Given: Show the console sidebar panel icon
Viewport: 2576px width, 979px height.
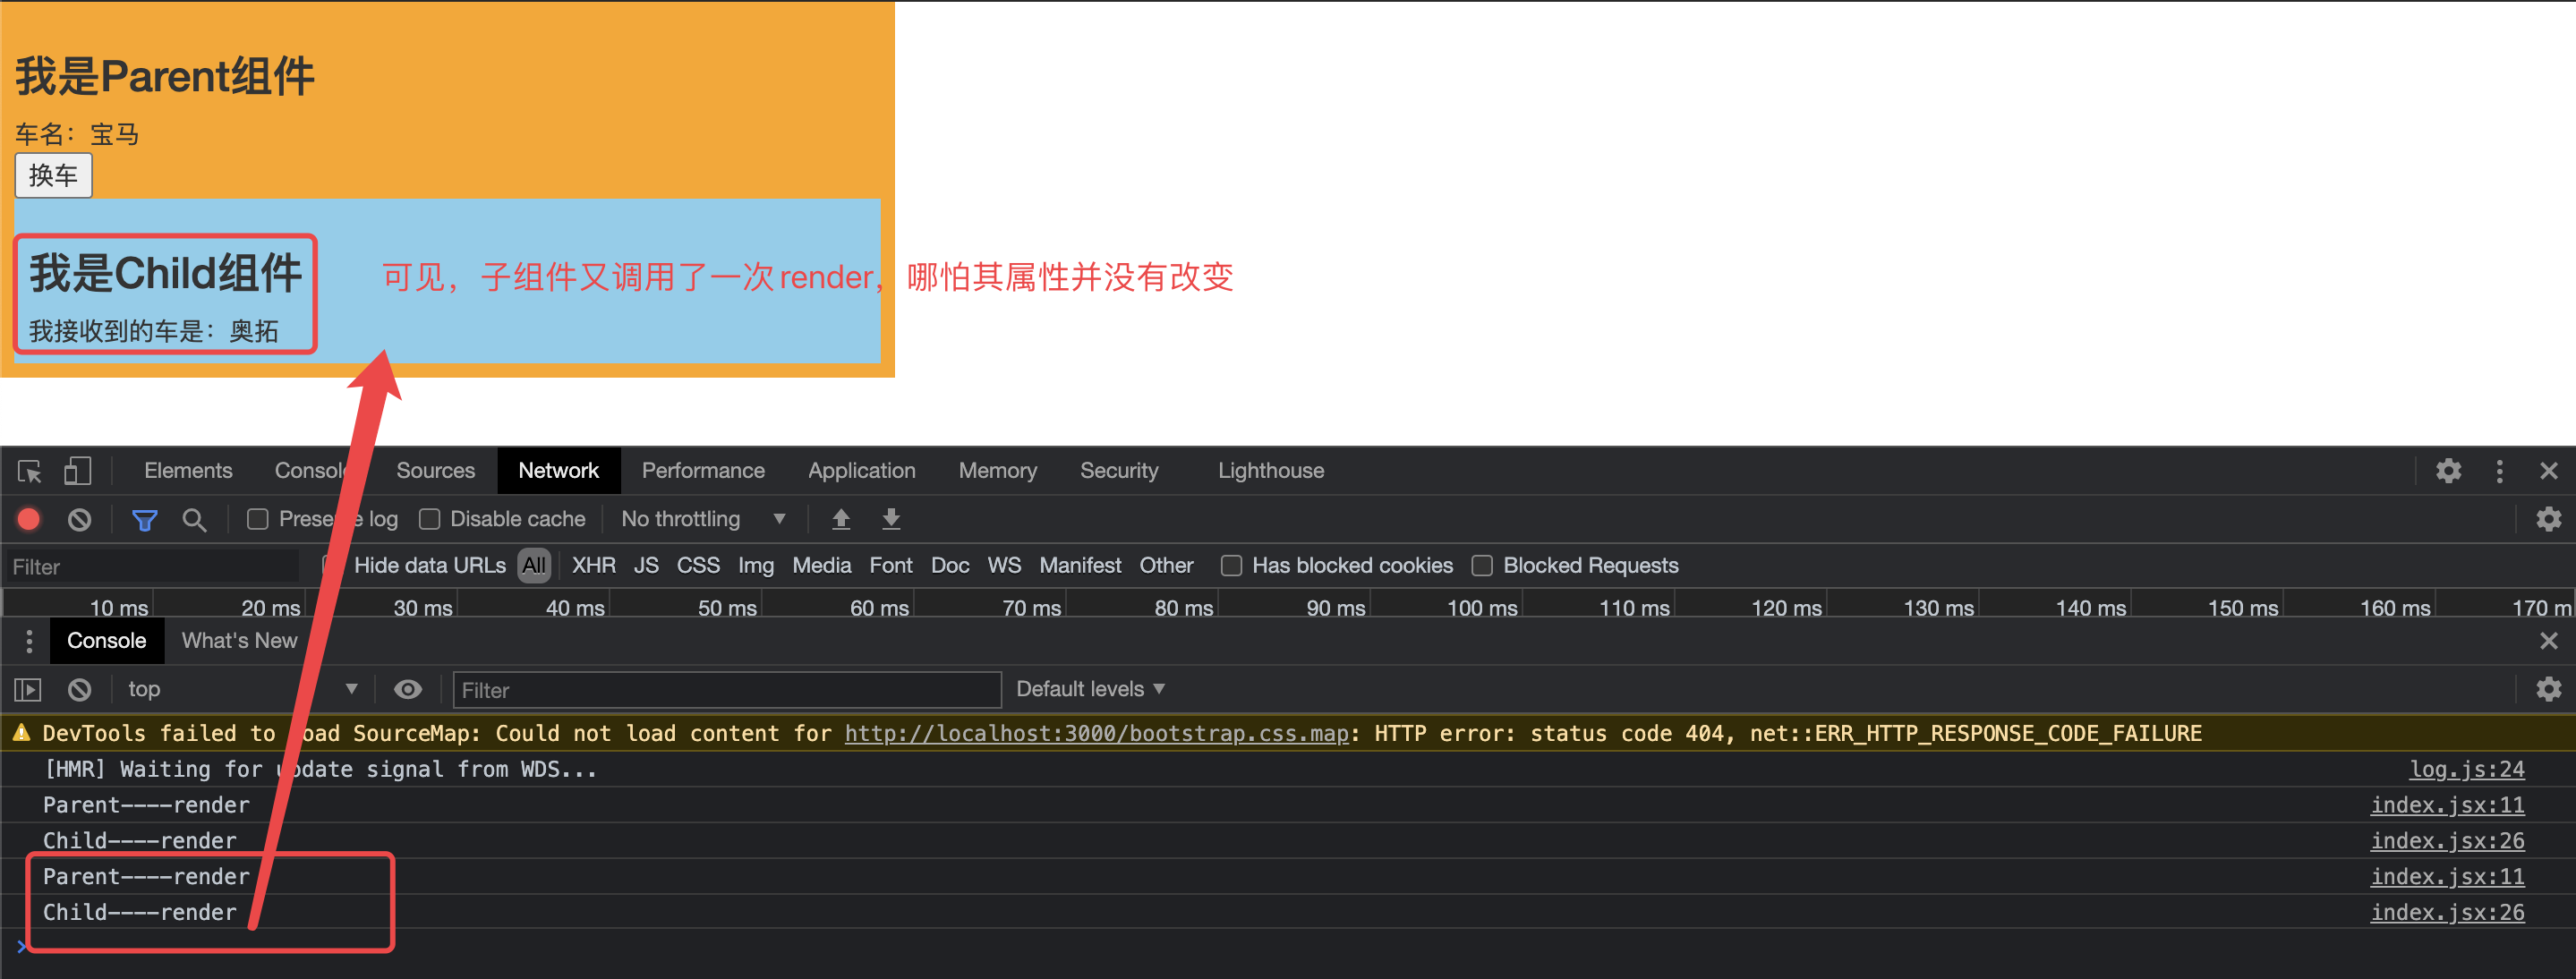Looking at the screenshot, I should (x=28, y=689).
